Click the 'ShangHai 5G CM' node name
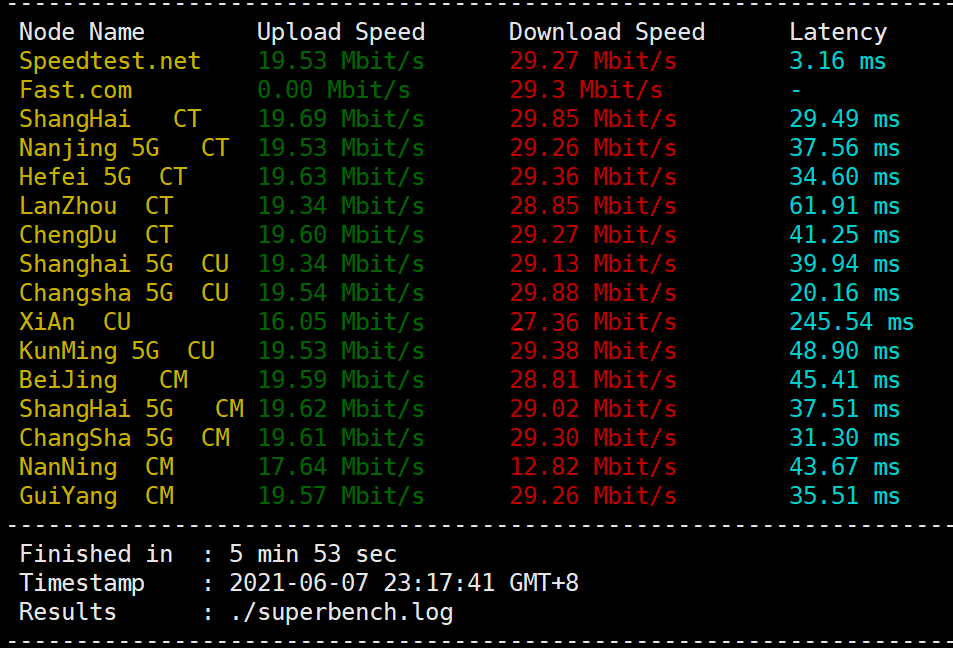 point(131,408)
